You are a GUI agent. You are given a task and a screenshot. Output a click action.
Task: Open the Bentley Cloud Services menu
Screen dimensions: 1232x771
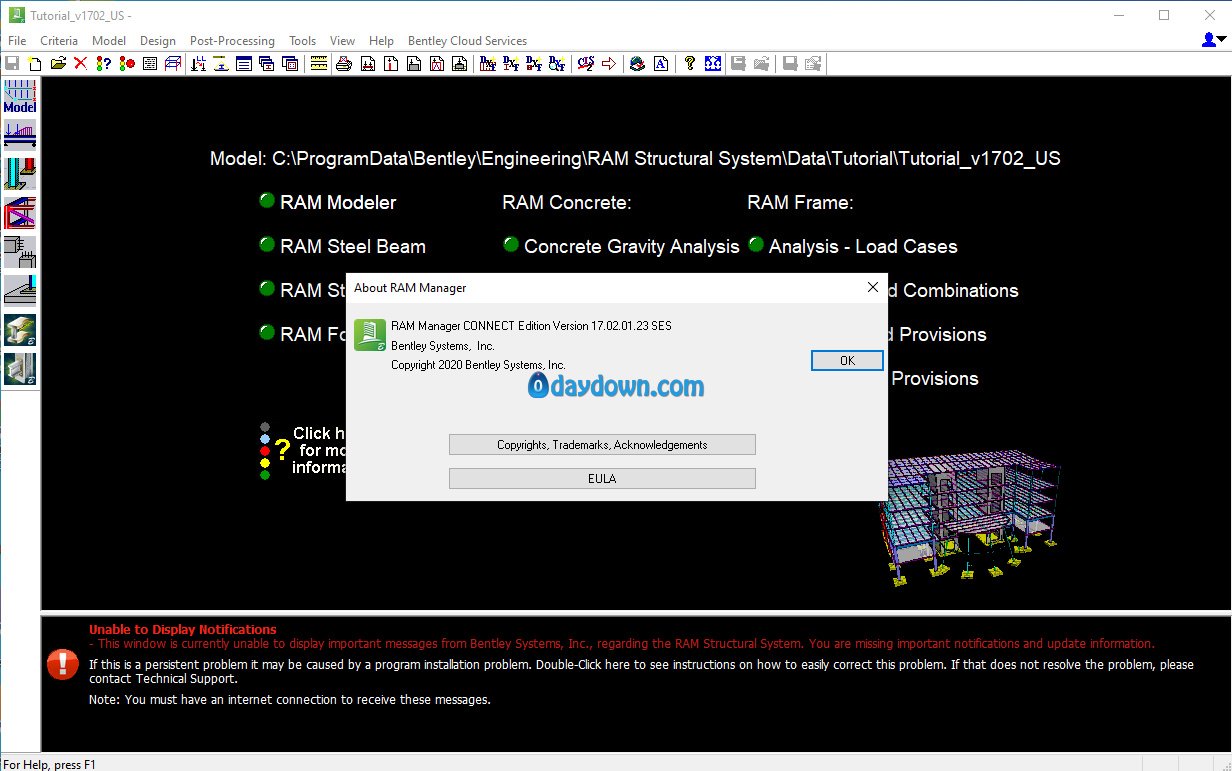tap(467, 41)
